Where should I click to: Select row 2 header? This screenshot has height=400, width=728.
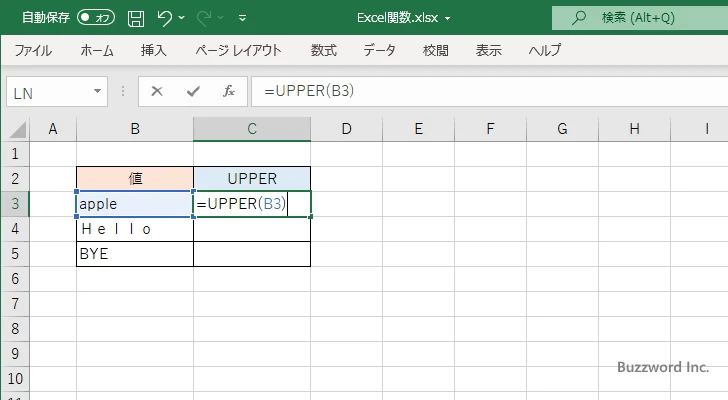click(x=15, y=179)
